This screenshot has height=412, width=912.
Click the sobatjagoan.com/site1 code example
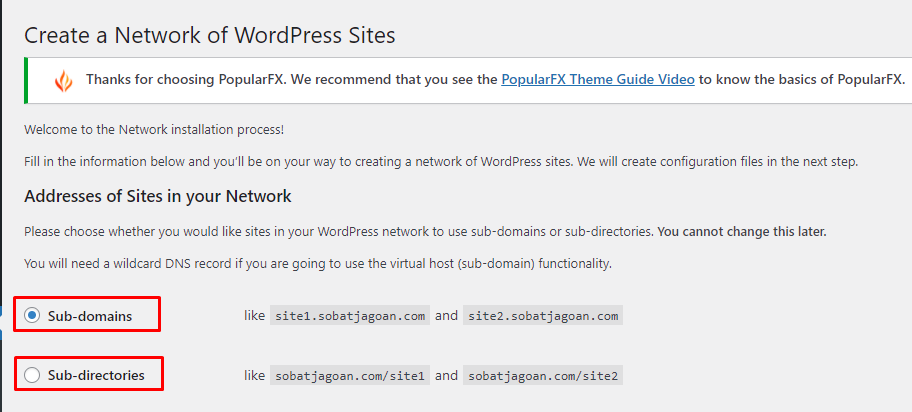(350, 376)
